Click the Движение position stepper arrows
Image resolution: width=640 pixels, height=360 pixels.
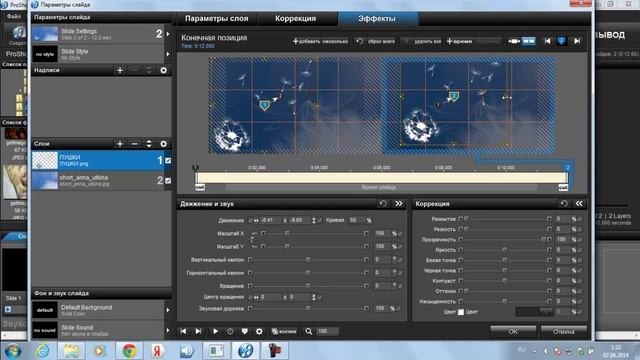coord(314,220)
